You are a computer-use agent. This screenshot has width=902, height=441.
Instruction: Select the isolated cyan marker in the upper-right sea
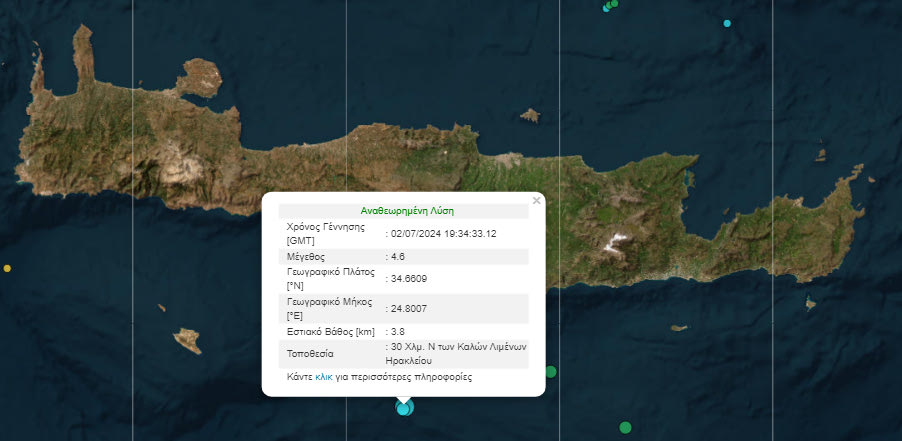[727, 23]
